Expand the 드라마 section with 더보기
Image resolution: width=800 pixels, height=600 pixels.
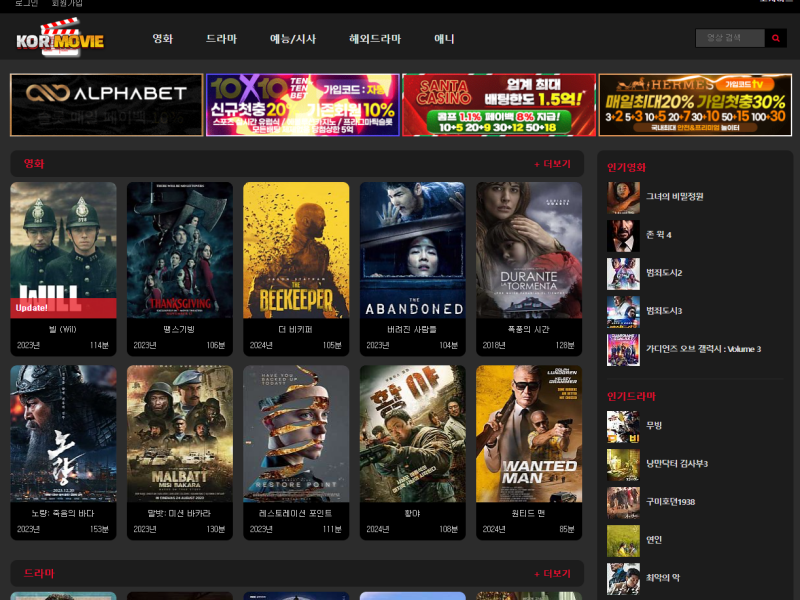click(552, 574)
